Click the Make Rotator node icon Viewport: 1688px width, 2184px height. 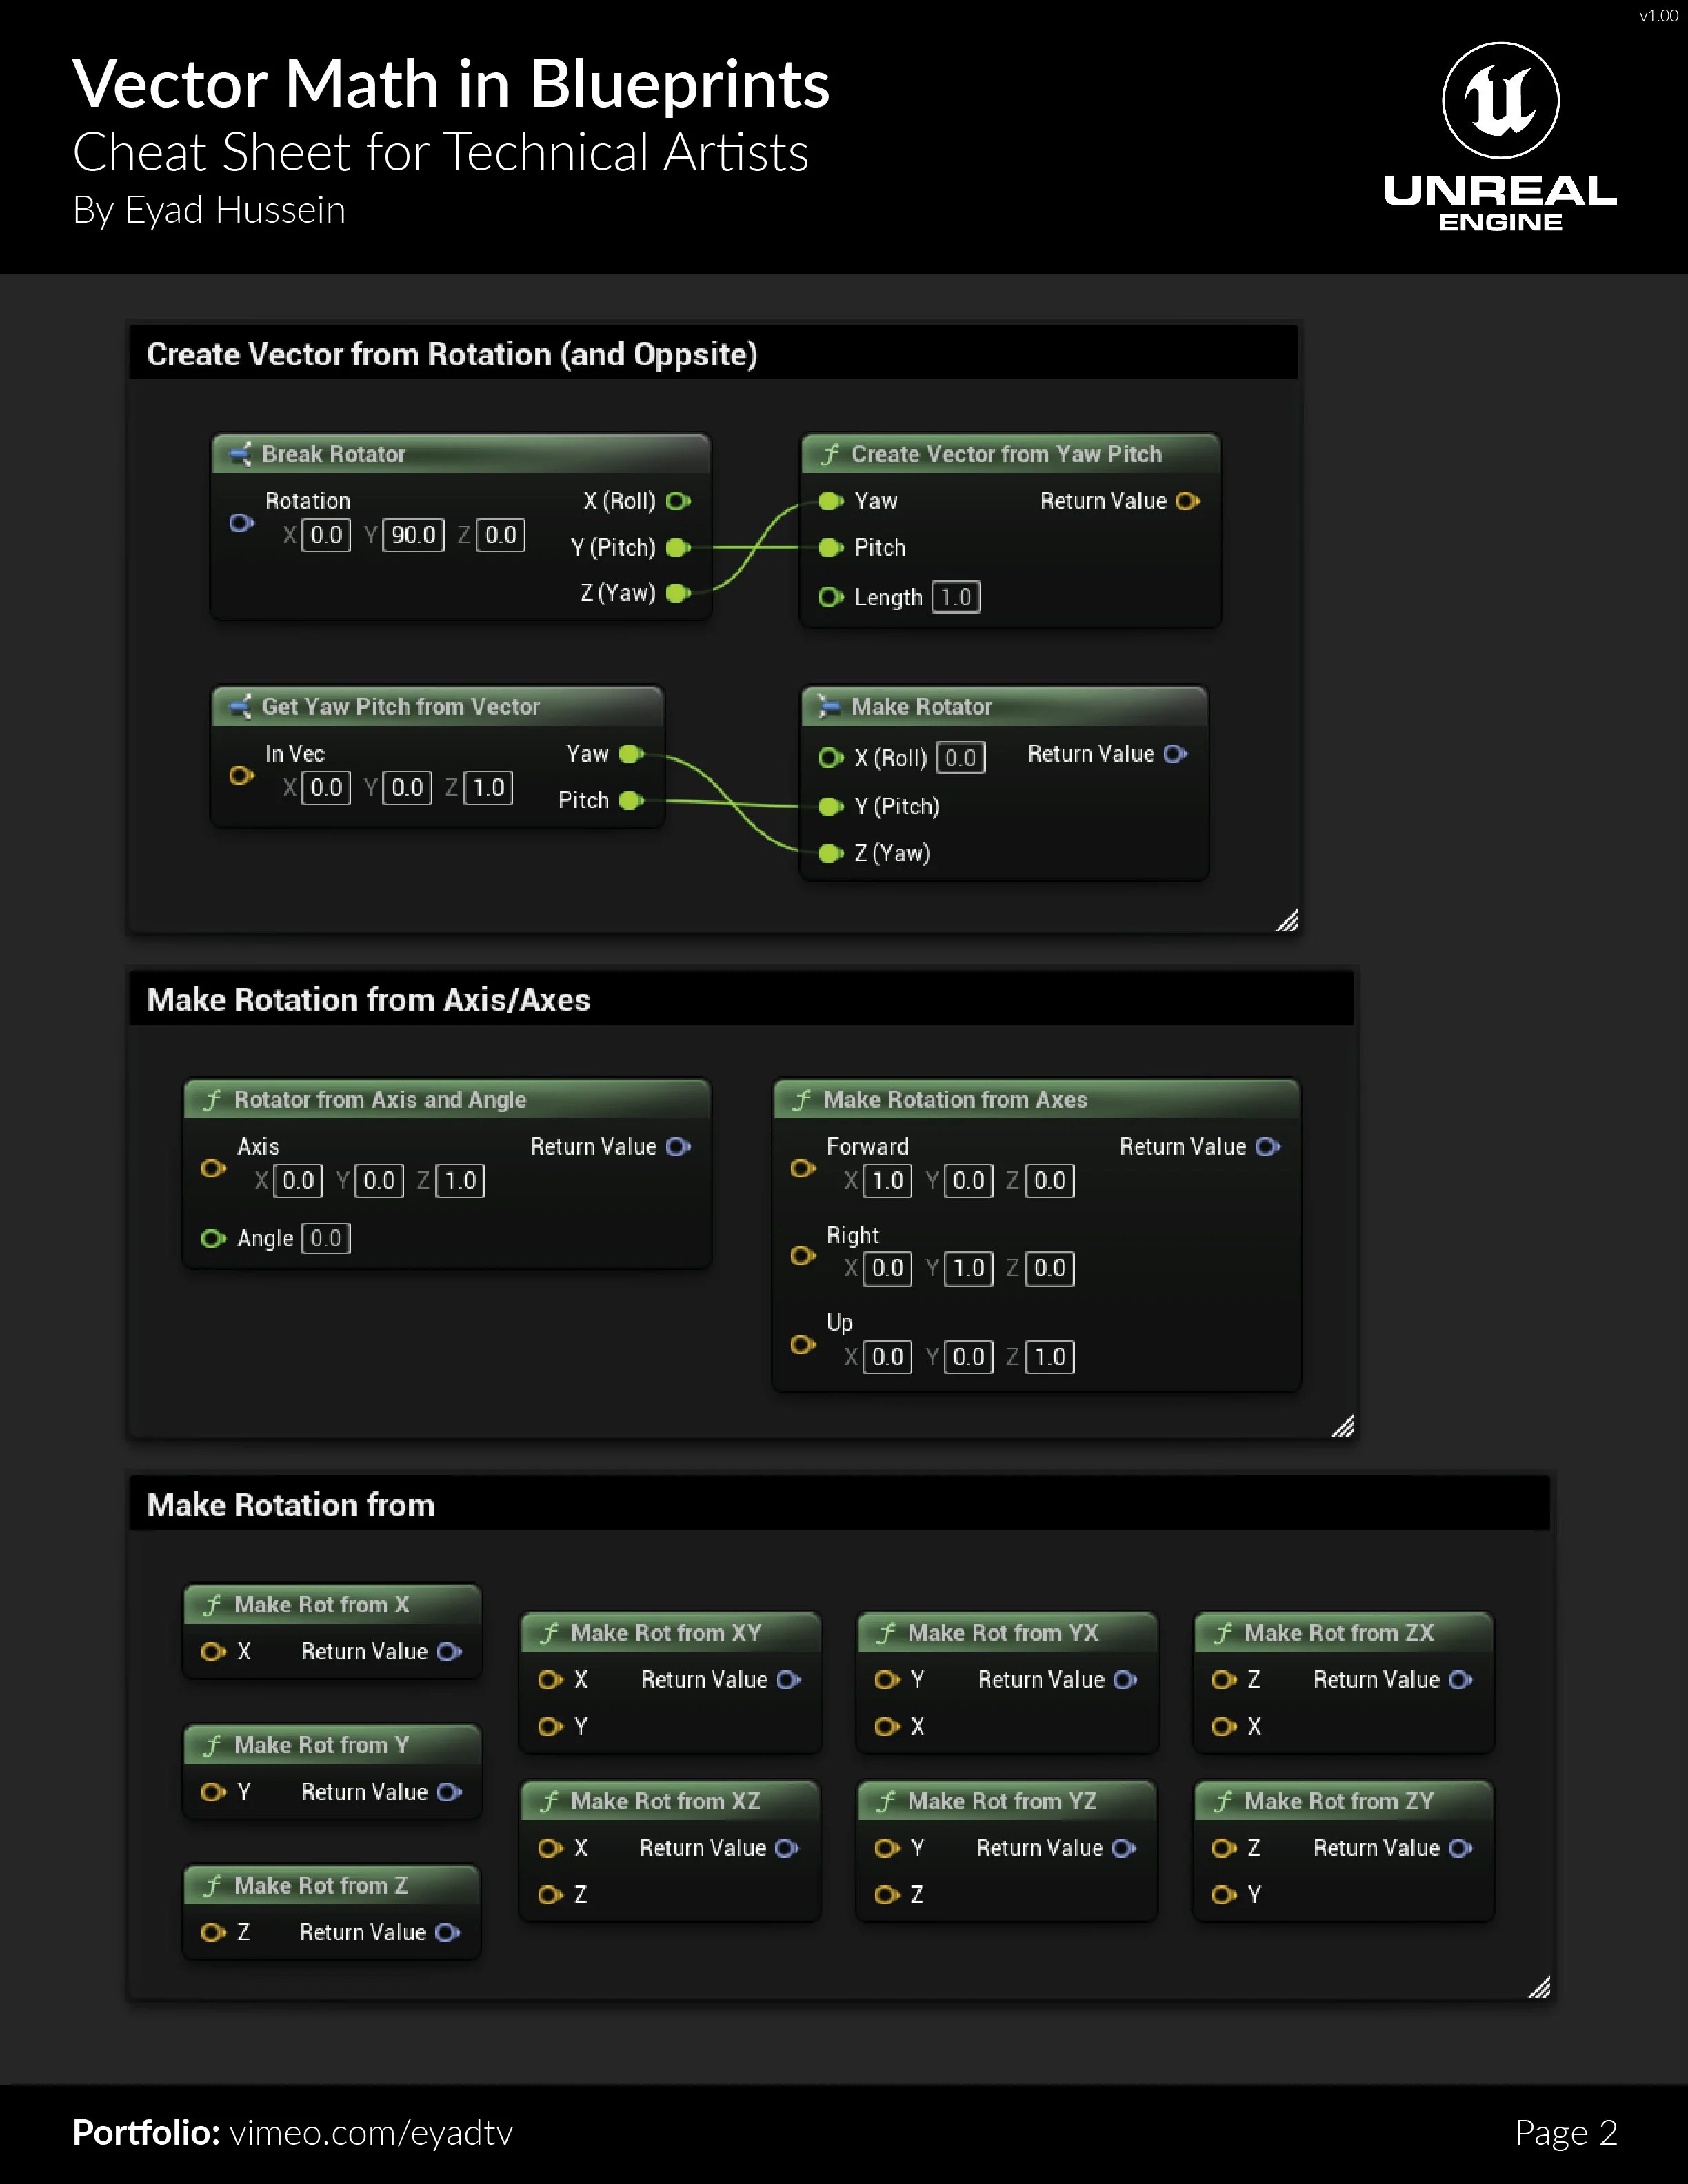829,707
